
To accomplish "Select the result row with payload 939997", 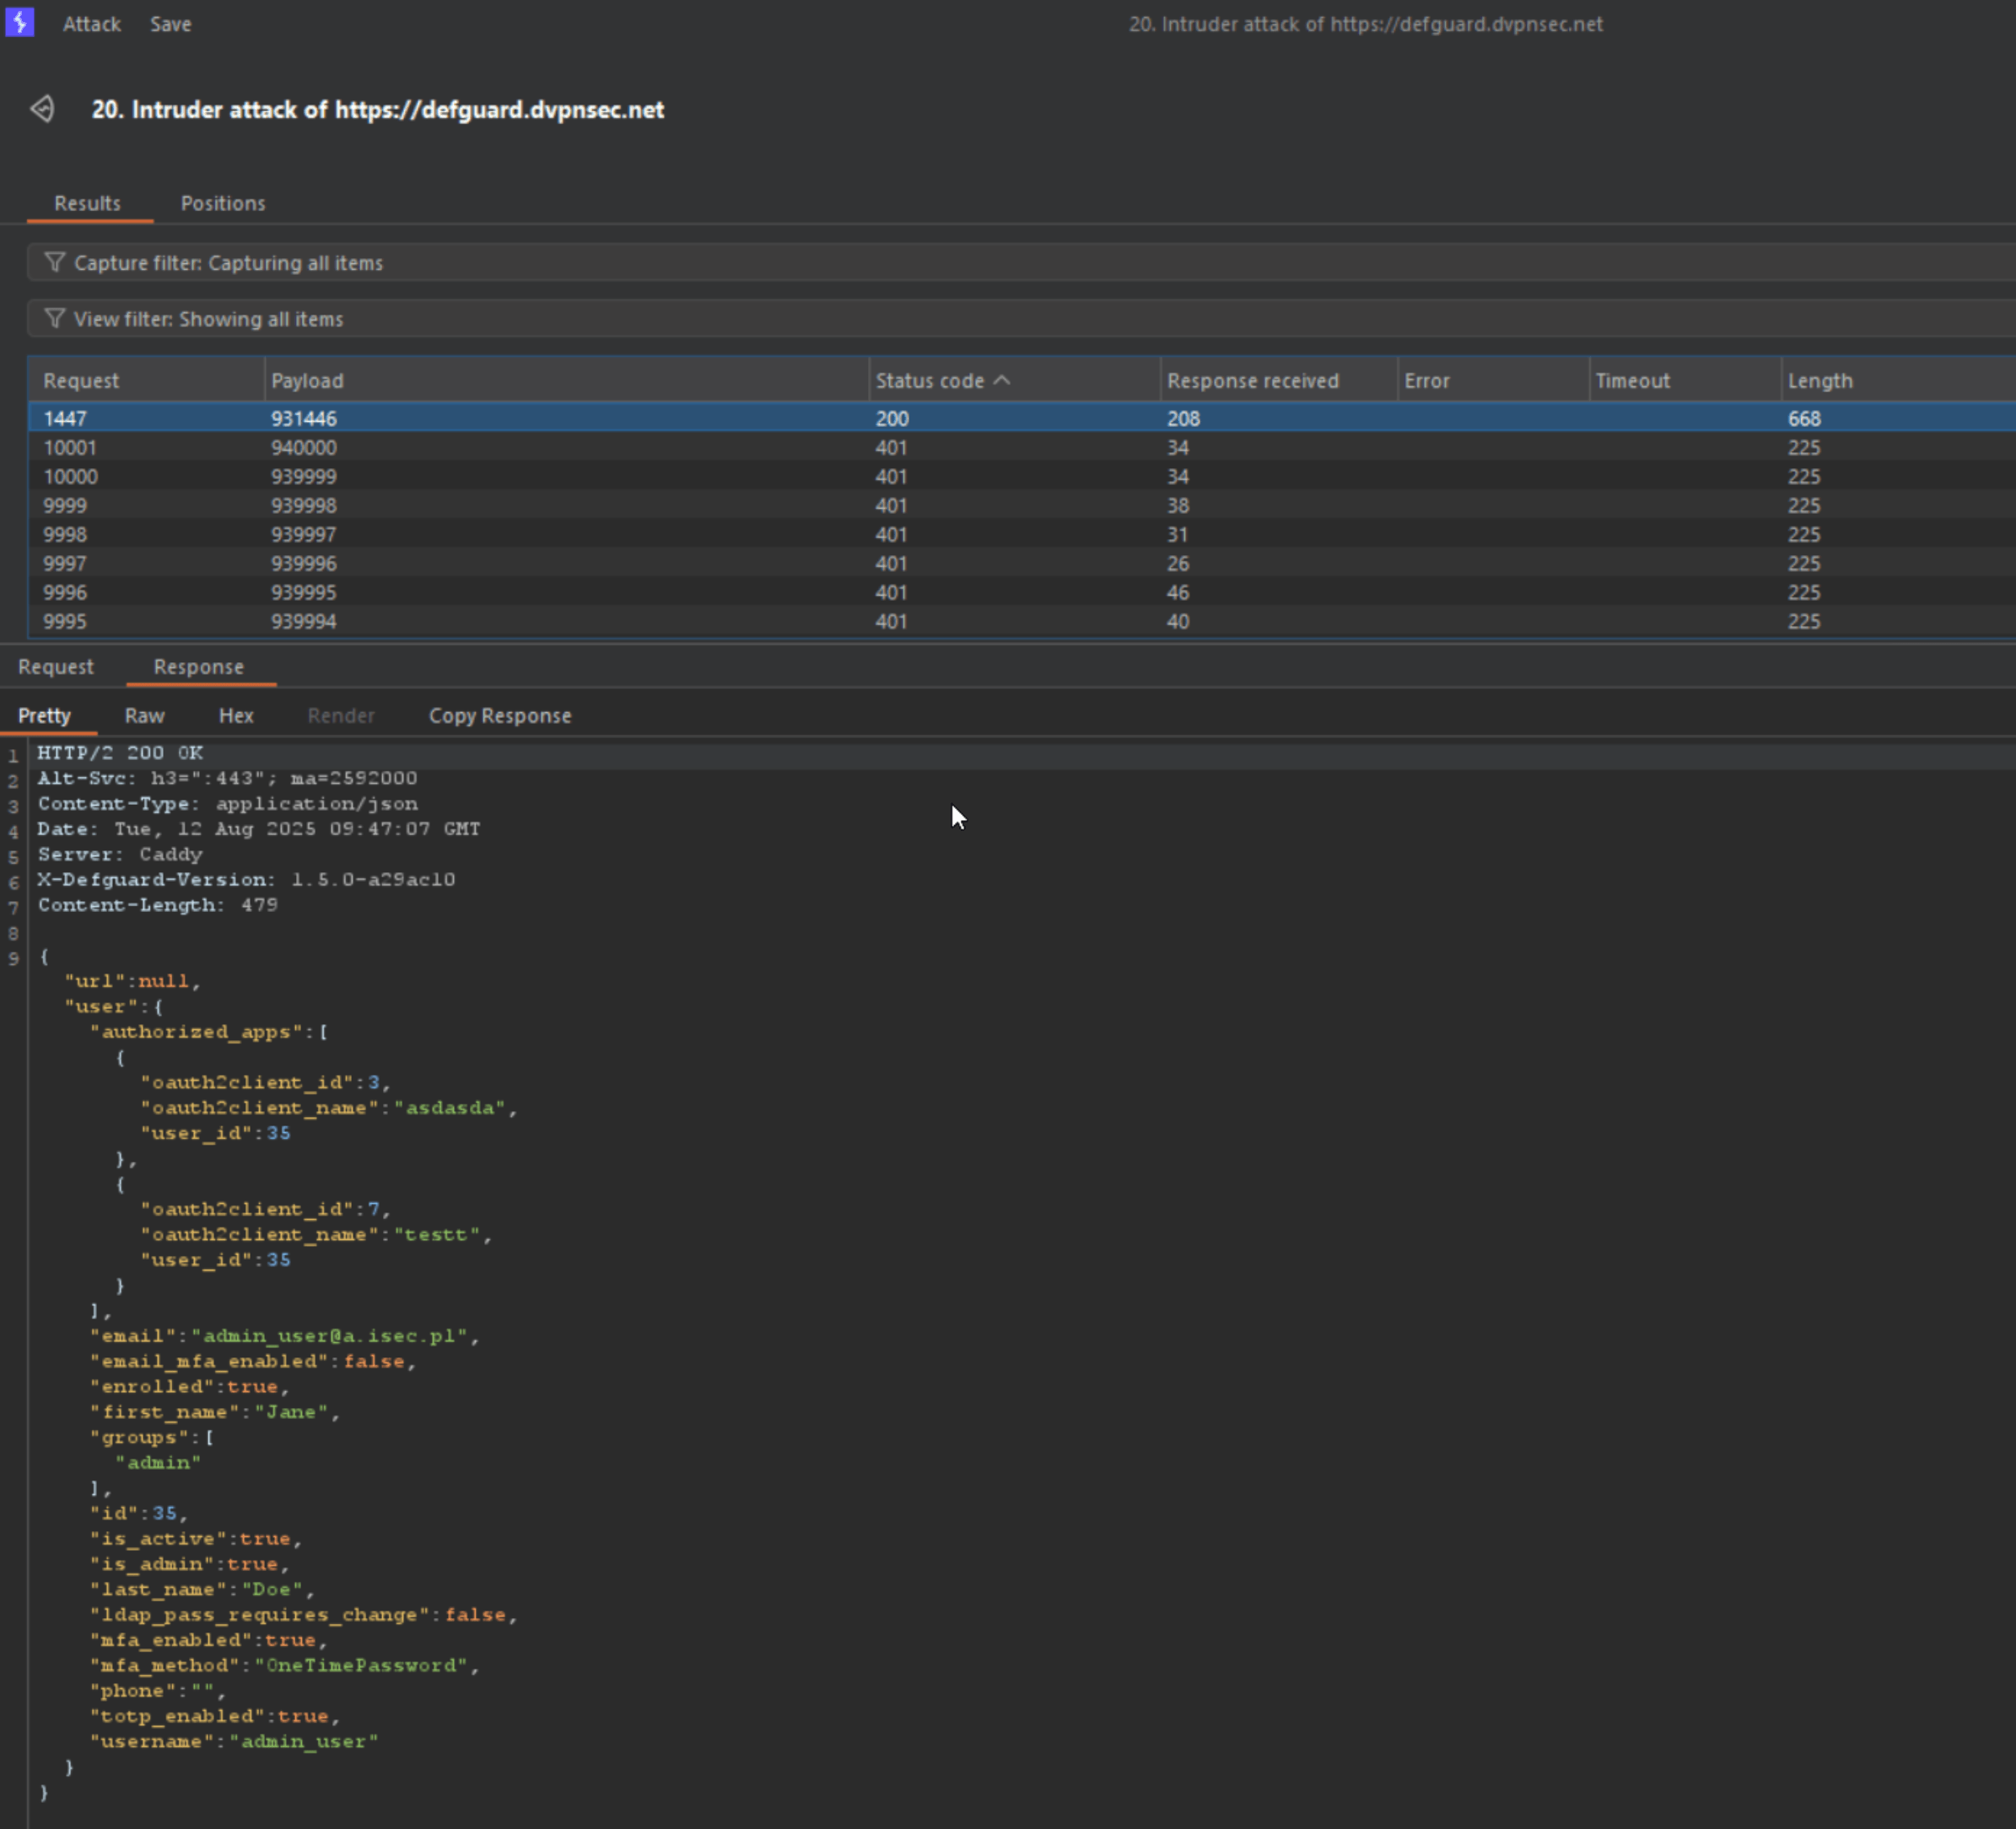I will 304,534.
